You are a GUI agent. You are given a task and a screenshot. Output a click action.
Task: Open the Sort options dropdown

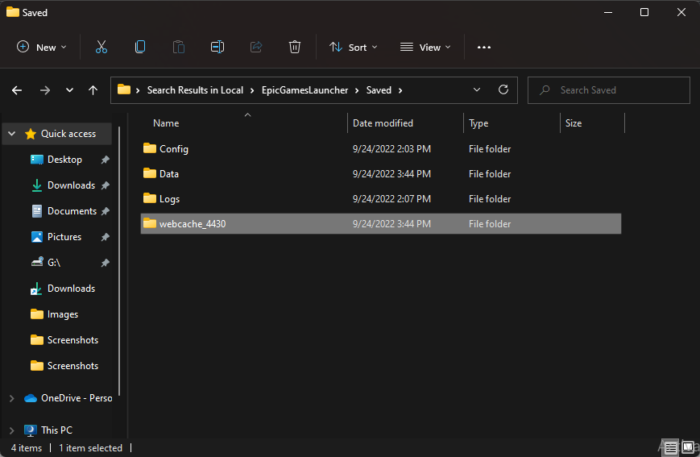[348, 47]
